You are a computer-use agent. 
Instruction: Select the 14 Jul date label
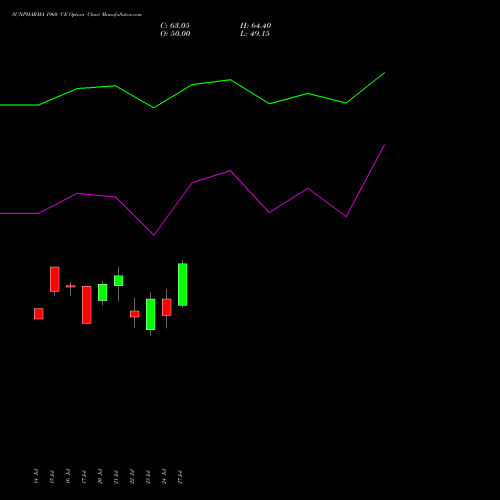point(36,476)
